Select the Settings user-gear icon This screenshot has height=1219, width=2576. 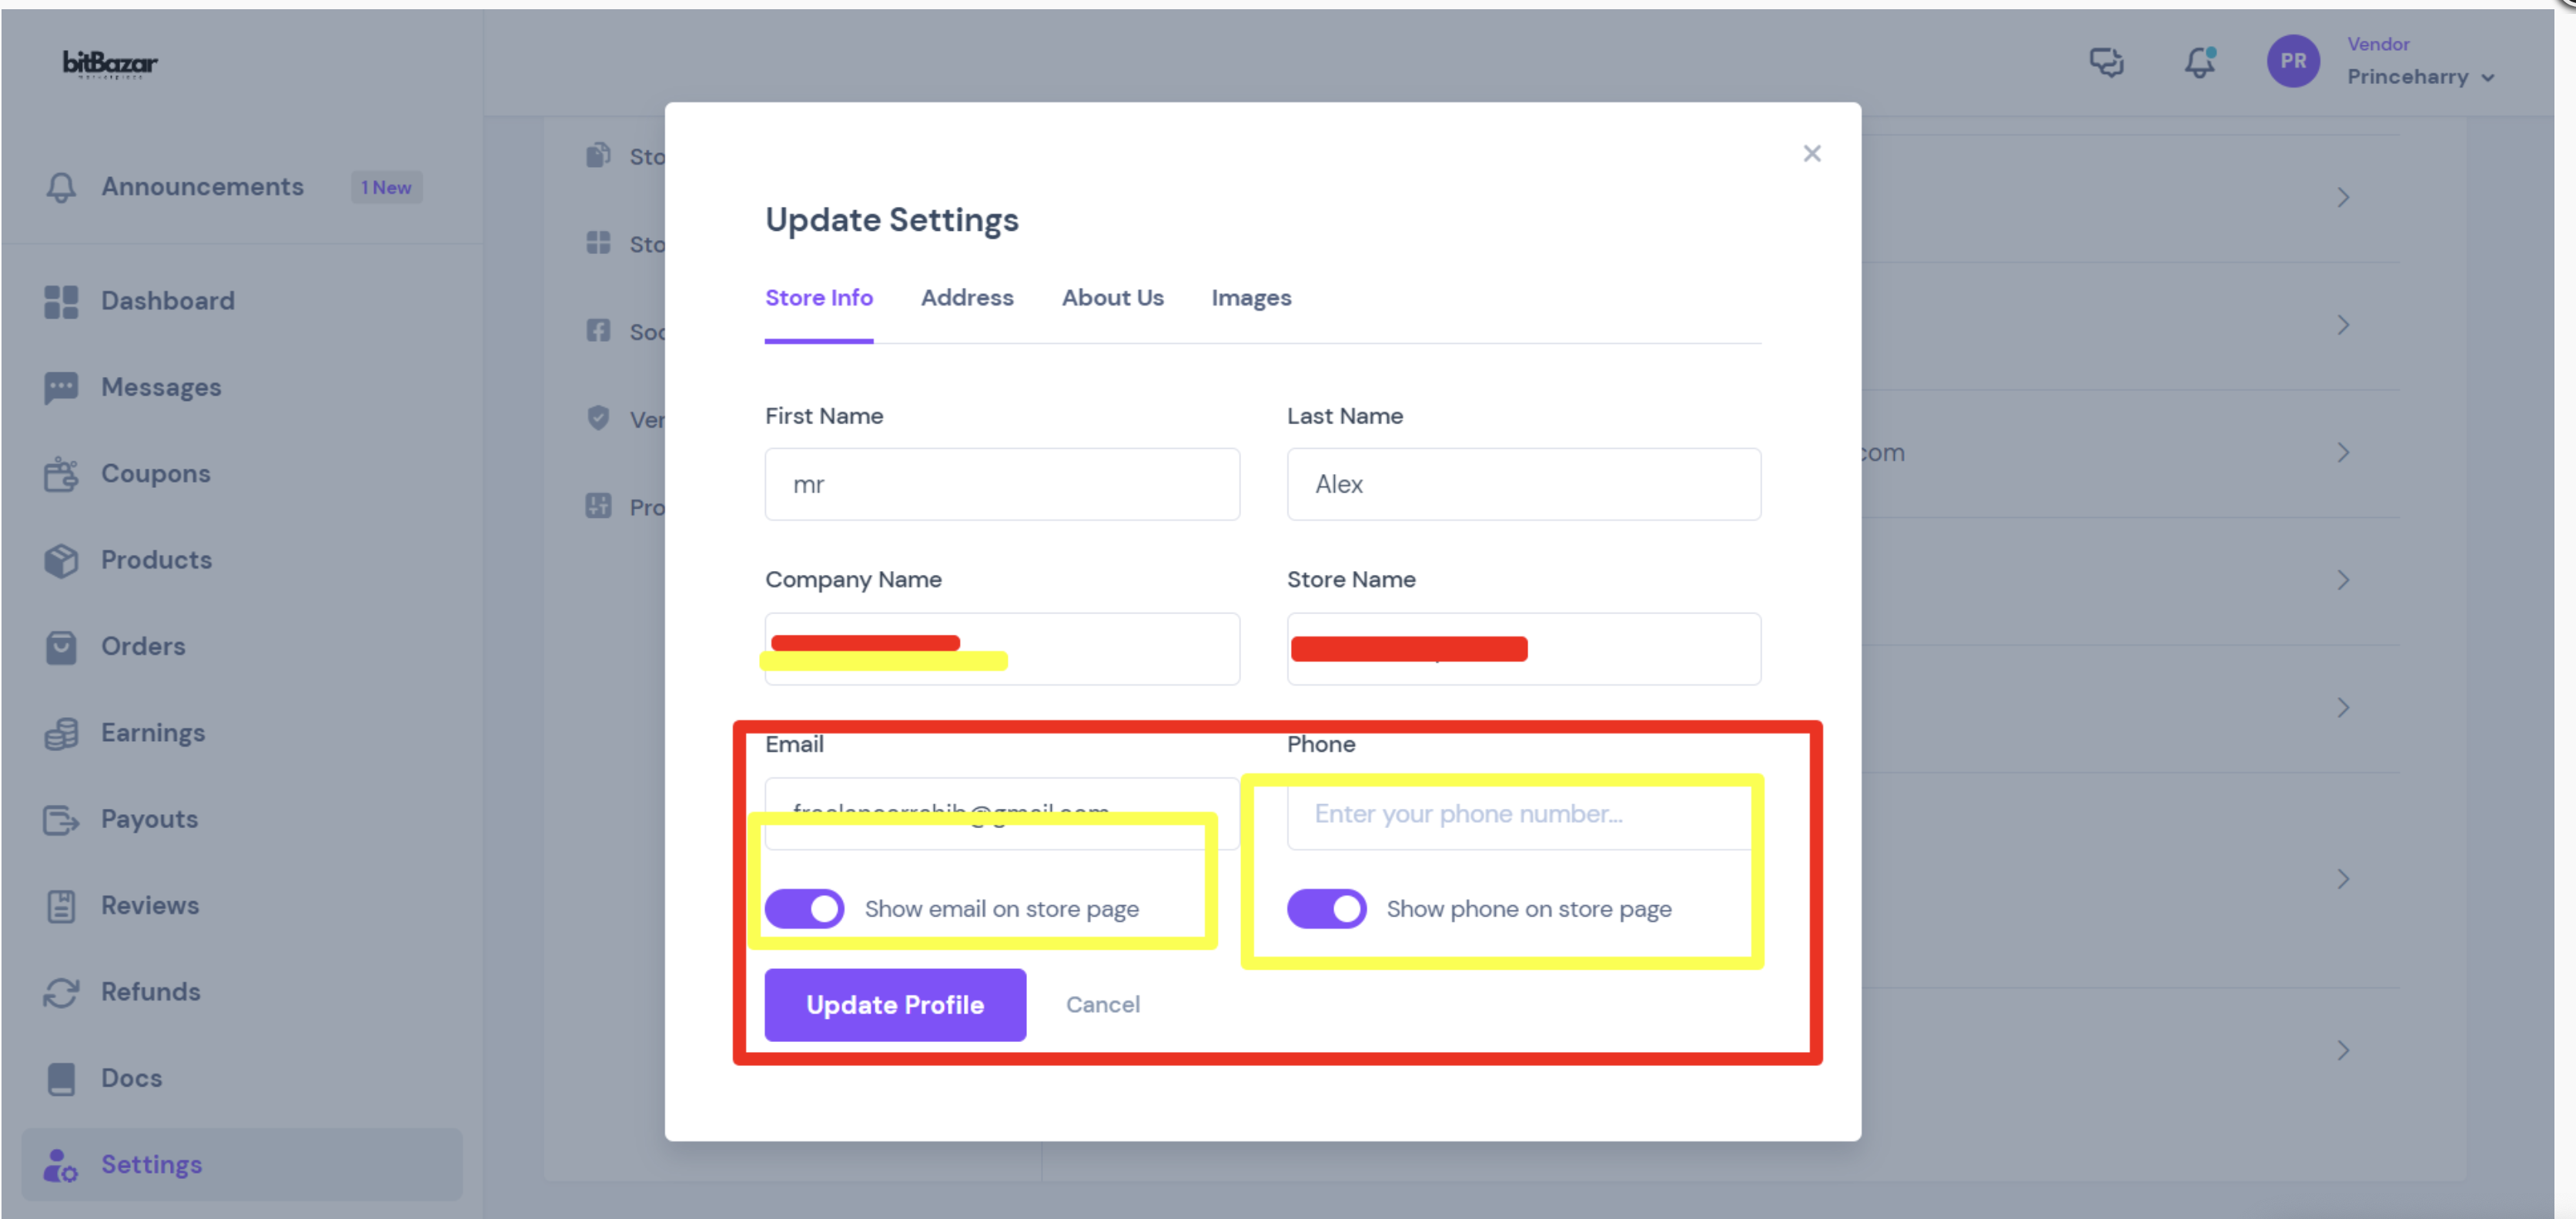click(x=61, y=1165)
